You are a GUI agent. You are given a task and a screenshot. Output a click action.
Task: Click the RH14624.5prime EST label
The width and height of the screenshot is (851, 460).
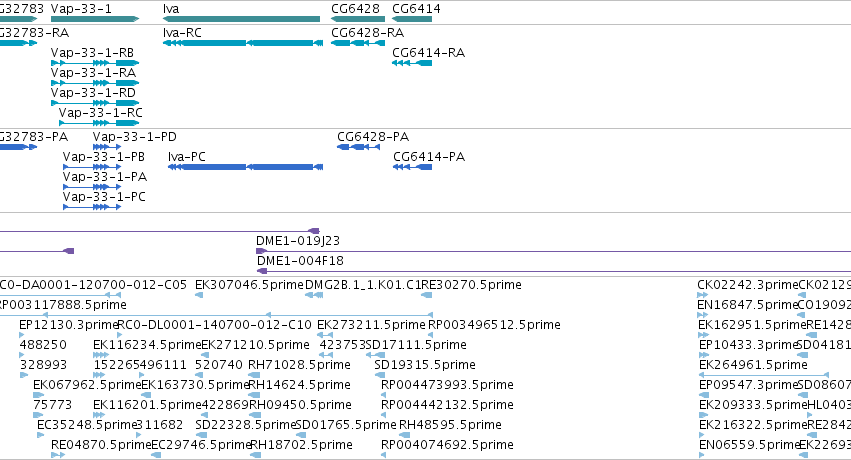(x=299, y=385)
